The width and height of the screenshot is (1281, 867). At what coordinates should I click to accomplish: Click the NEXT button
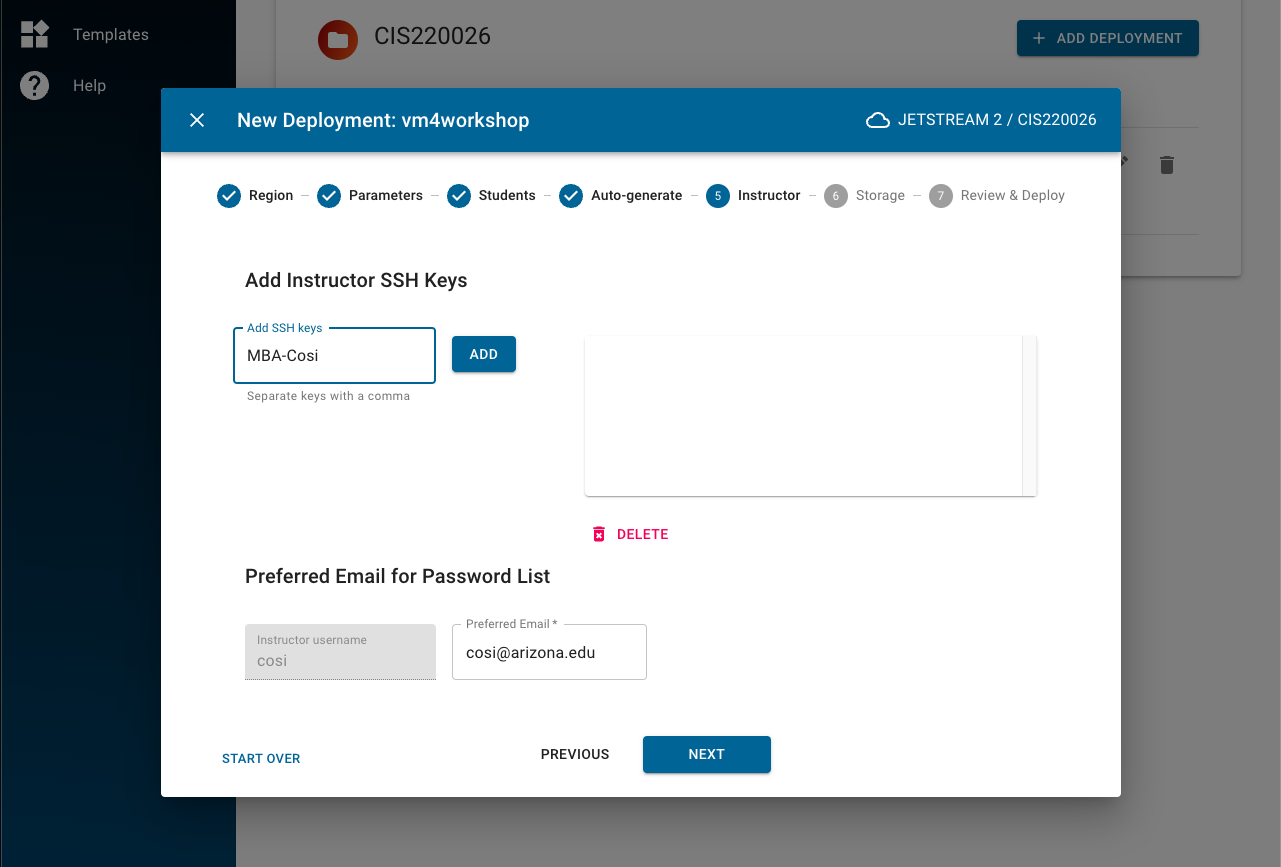(x=706, y=754)
